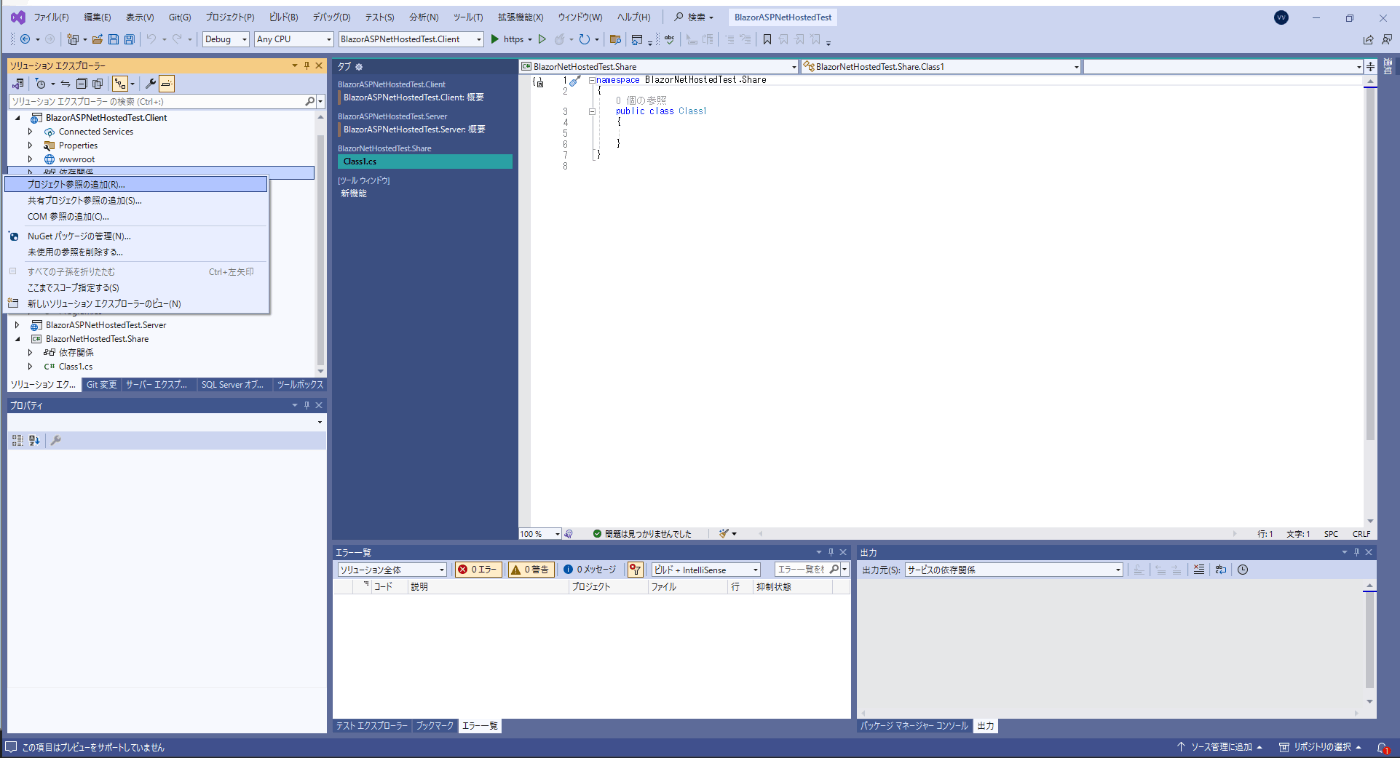Toggle word wrap in Output panel

point(1221,569)
